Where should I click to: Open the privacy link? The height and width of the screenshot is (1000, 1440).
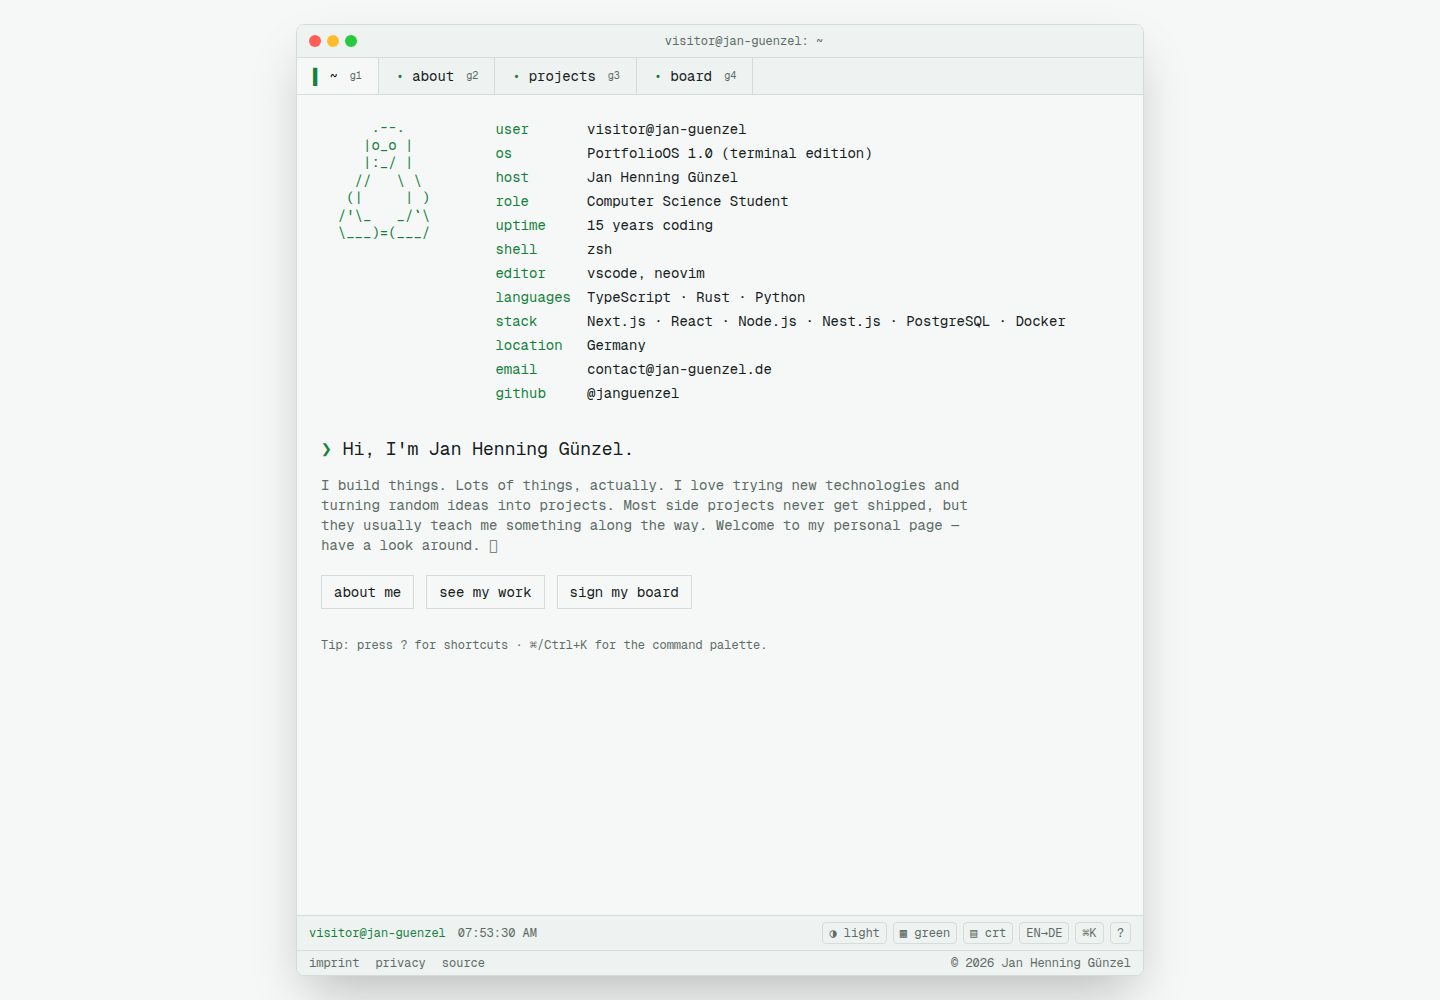click(400, 963)
